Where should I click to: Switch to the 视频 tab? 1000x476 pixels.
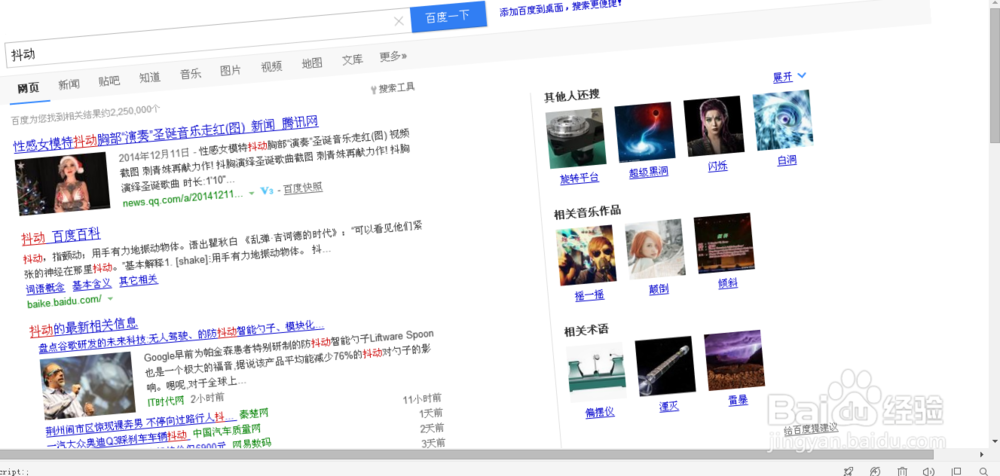(271, 67)
